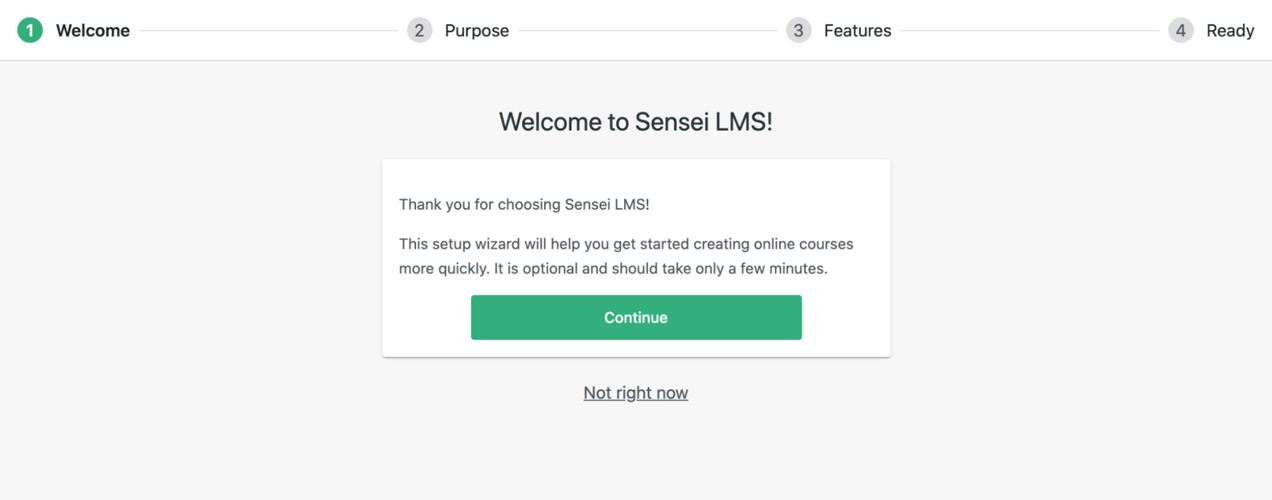Viewport: 1272px width, 500px height.
Task: Jump to the Ready step label
Action: click(1230, 31)
